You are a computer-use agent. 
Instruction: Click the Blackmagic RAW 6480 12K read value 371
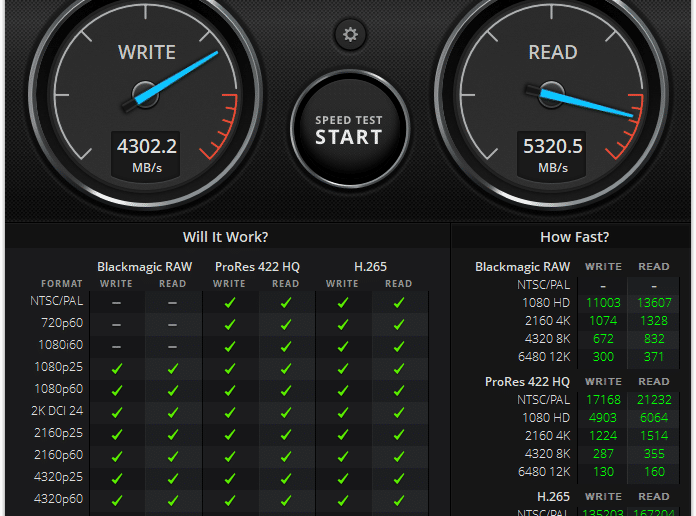[654, 357]
